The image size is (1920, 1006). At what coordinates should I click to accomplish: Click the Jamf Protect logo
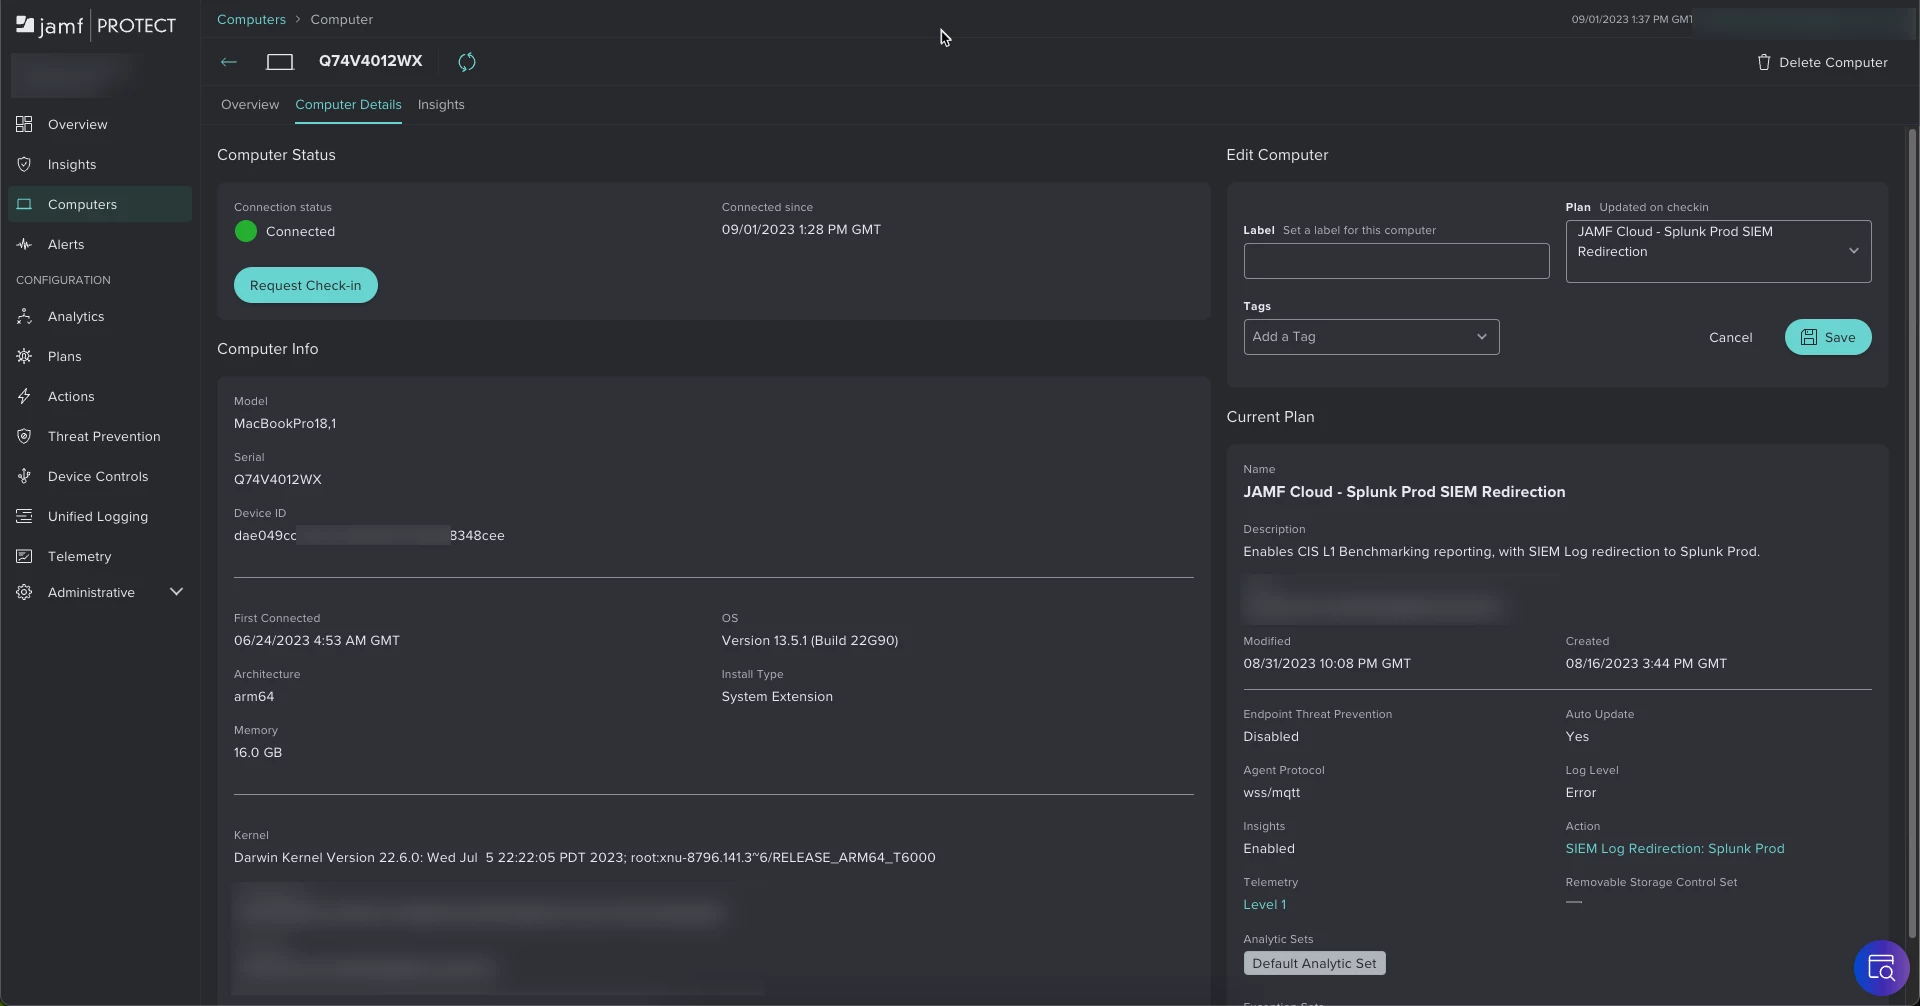point(96,25)
